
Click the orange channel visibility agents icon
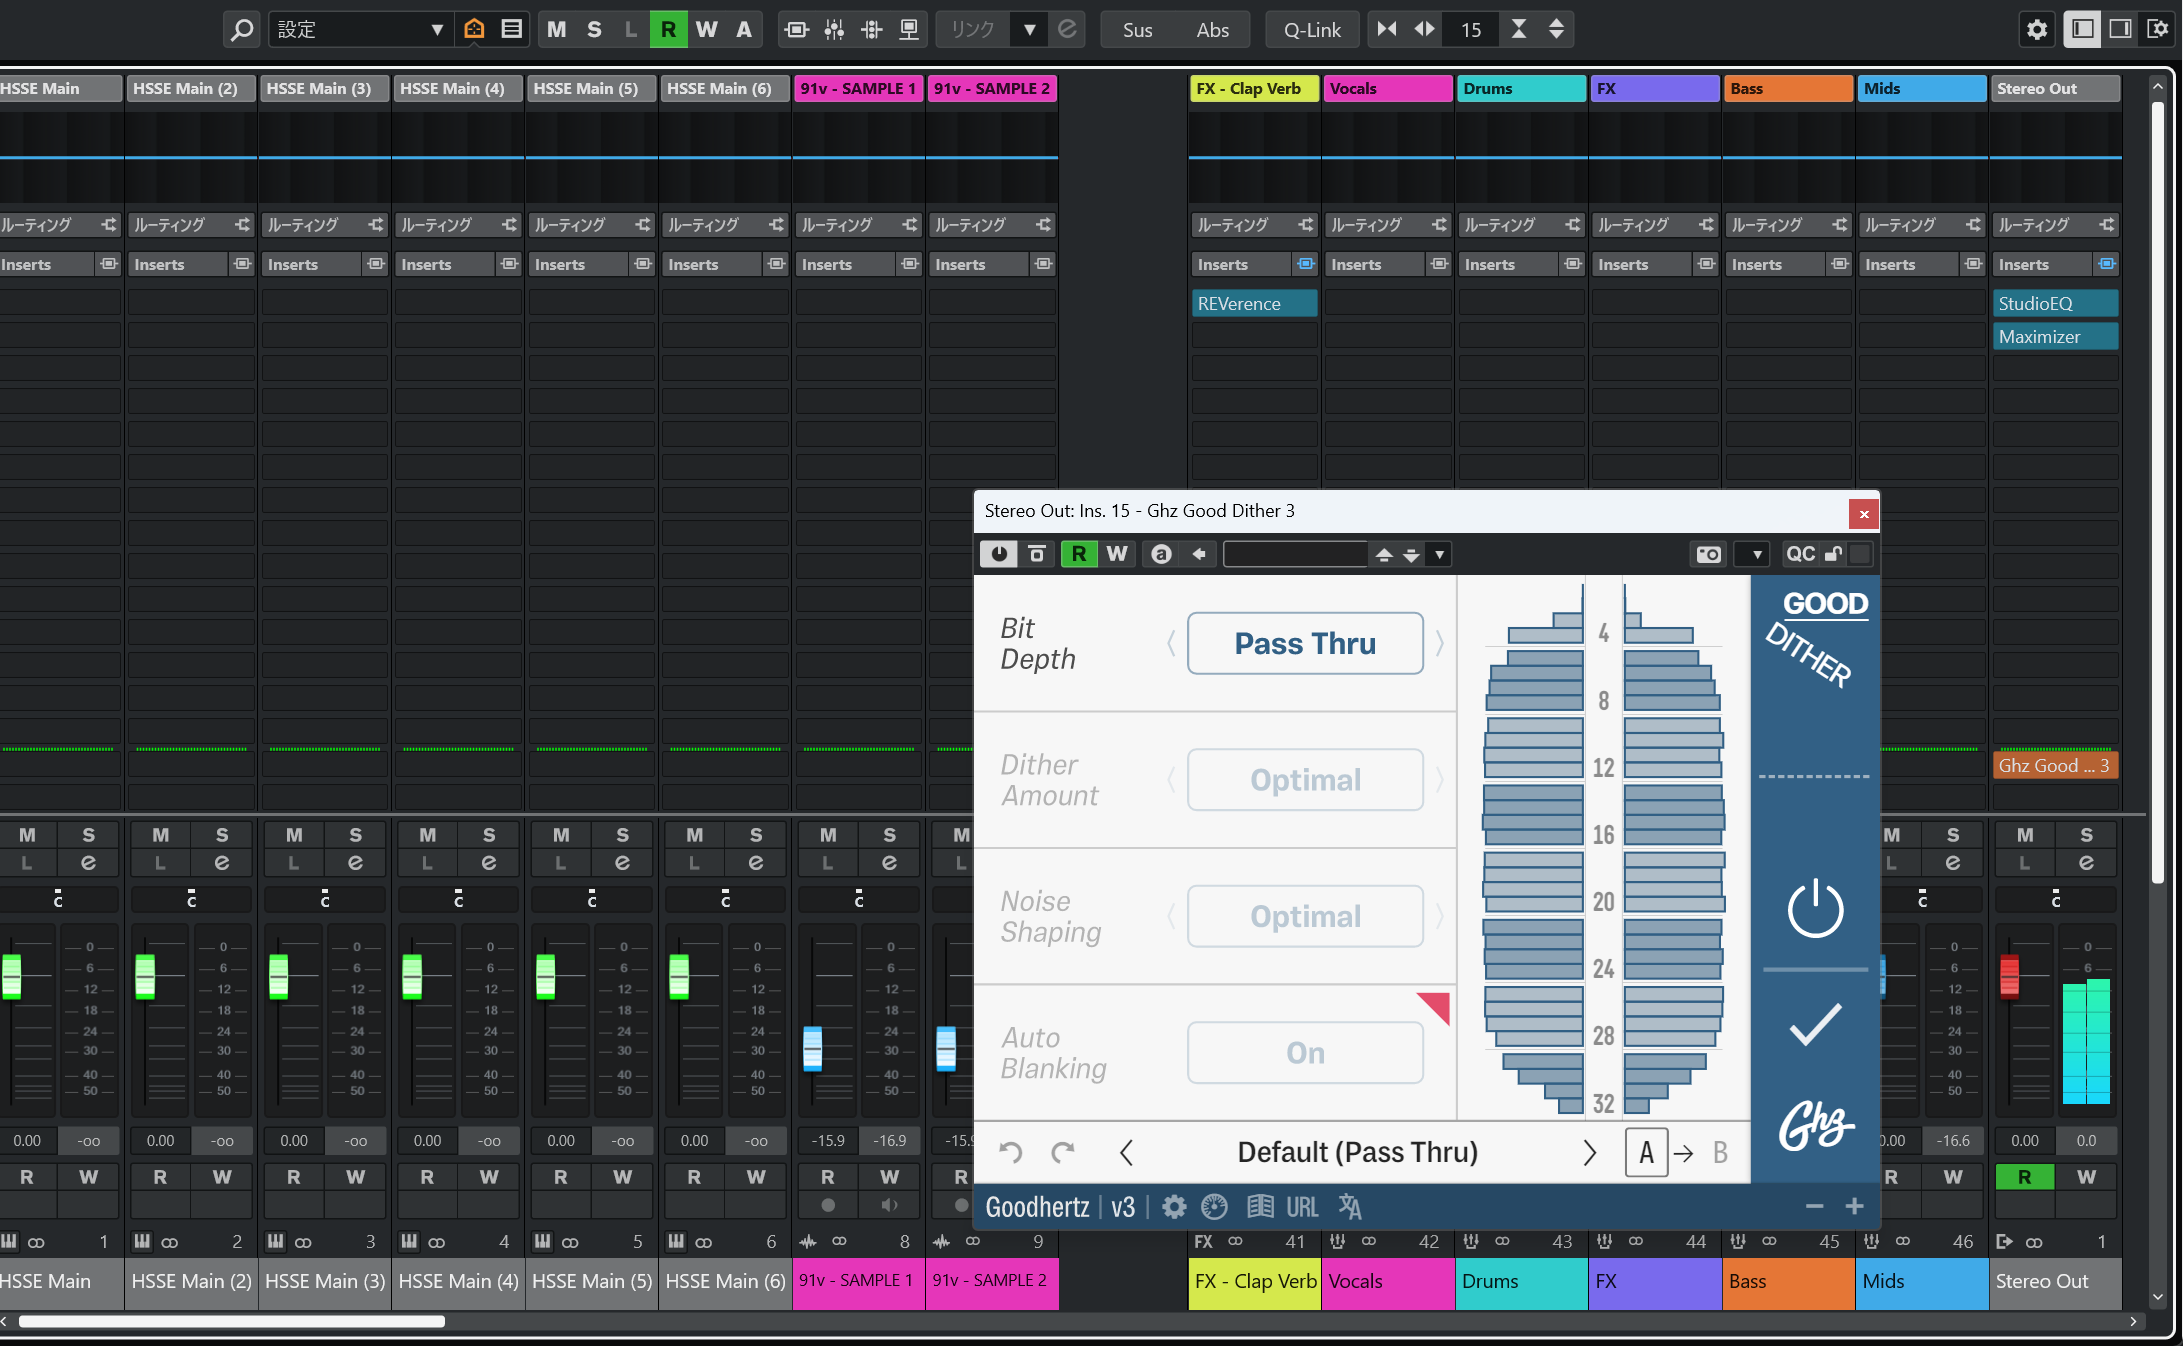(474, 30)
